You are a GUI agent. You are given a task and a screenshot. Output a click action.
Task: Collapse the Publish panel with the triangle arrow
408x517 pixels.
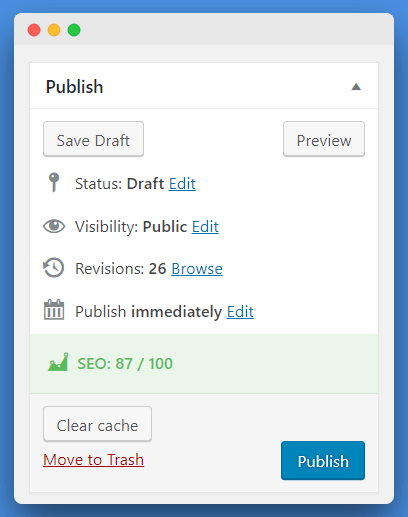coord(356,87)
